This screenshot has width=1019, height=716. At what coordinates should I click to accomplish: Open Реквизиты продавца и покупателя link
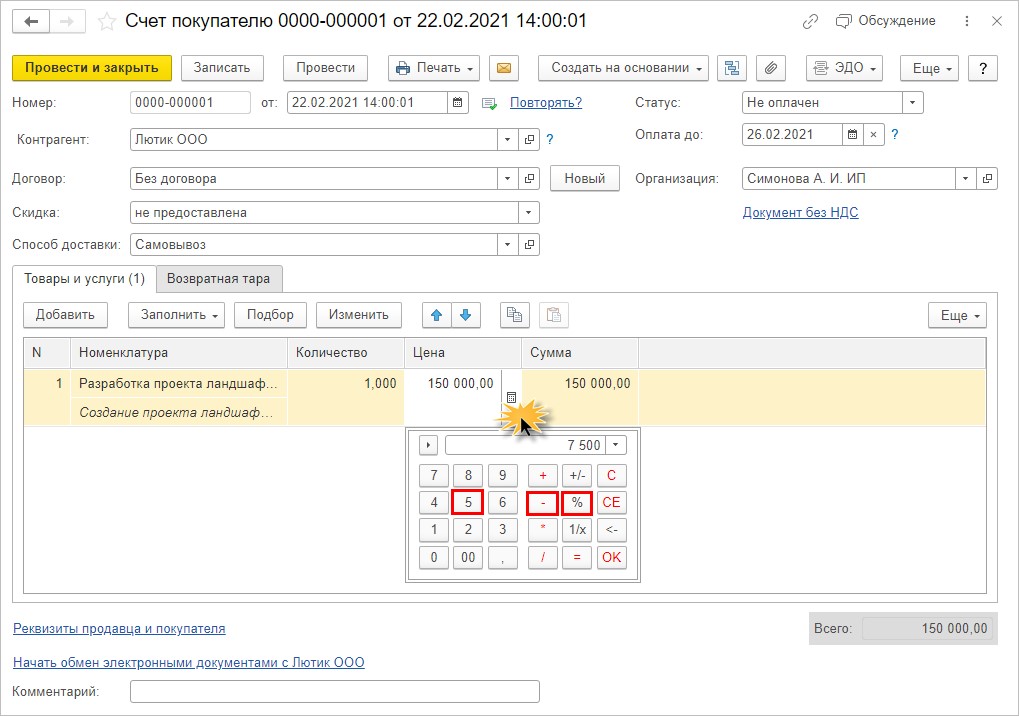coord(119,629)
